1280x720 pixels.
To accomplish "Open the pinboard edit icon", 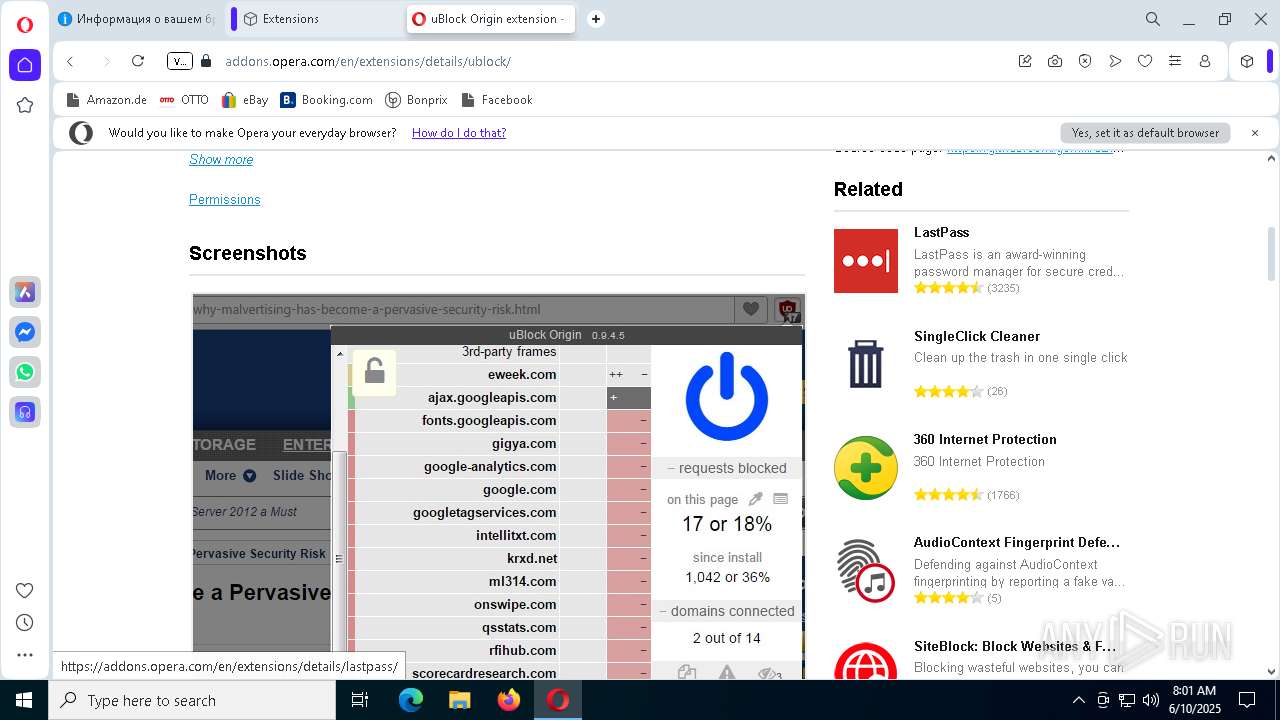I will pyautogui.click(x=1025, y=61).
